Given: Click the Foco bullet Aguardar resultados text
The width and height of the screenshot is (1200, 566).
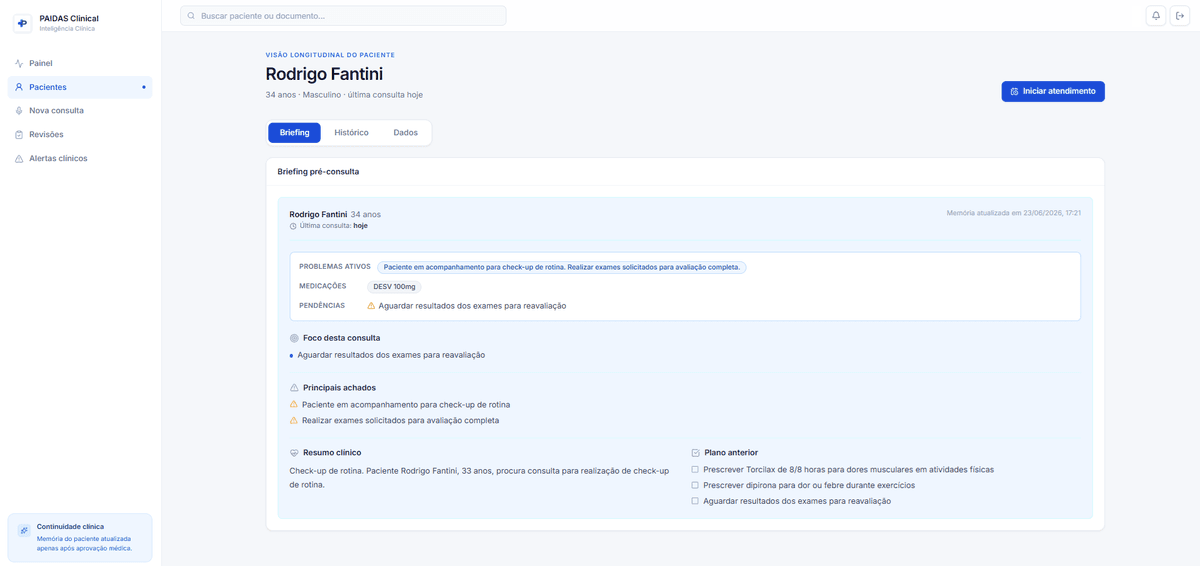Looking at the screenshot, I should (391, 355).
